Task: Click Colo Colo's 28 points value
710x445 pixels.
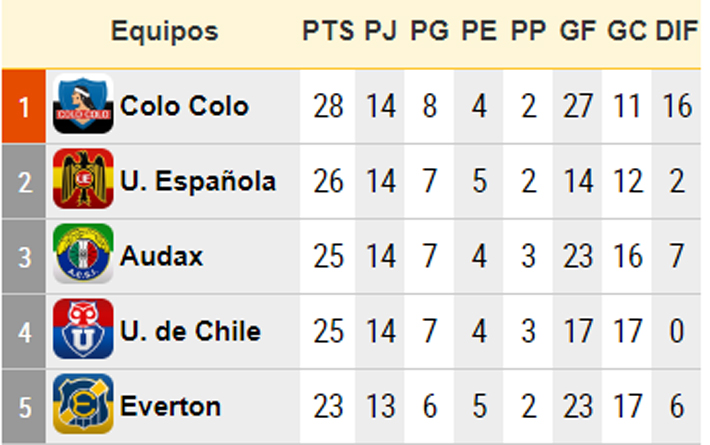Action: coord(328,106)
